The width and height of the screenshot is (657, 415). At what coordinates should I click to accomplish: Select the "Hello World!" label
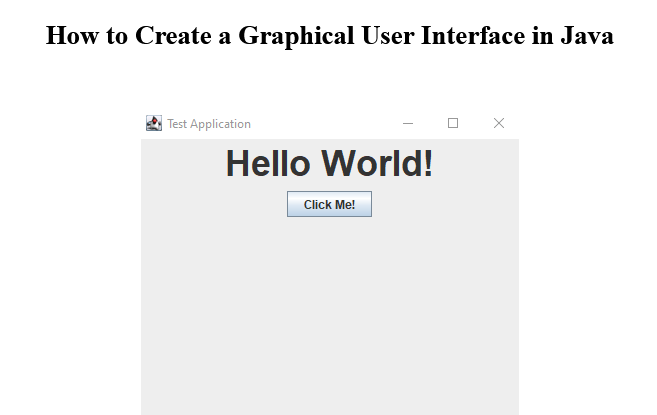click(x=329, y=163)
